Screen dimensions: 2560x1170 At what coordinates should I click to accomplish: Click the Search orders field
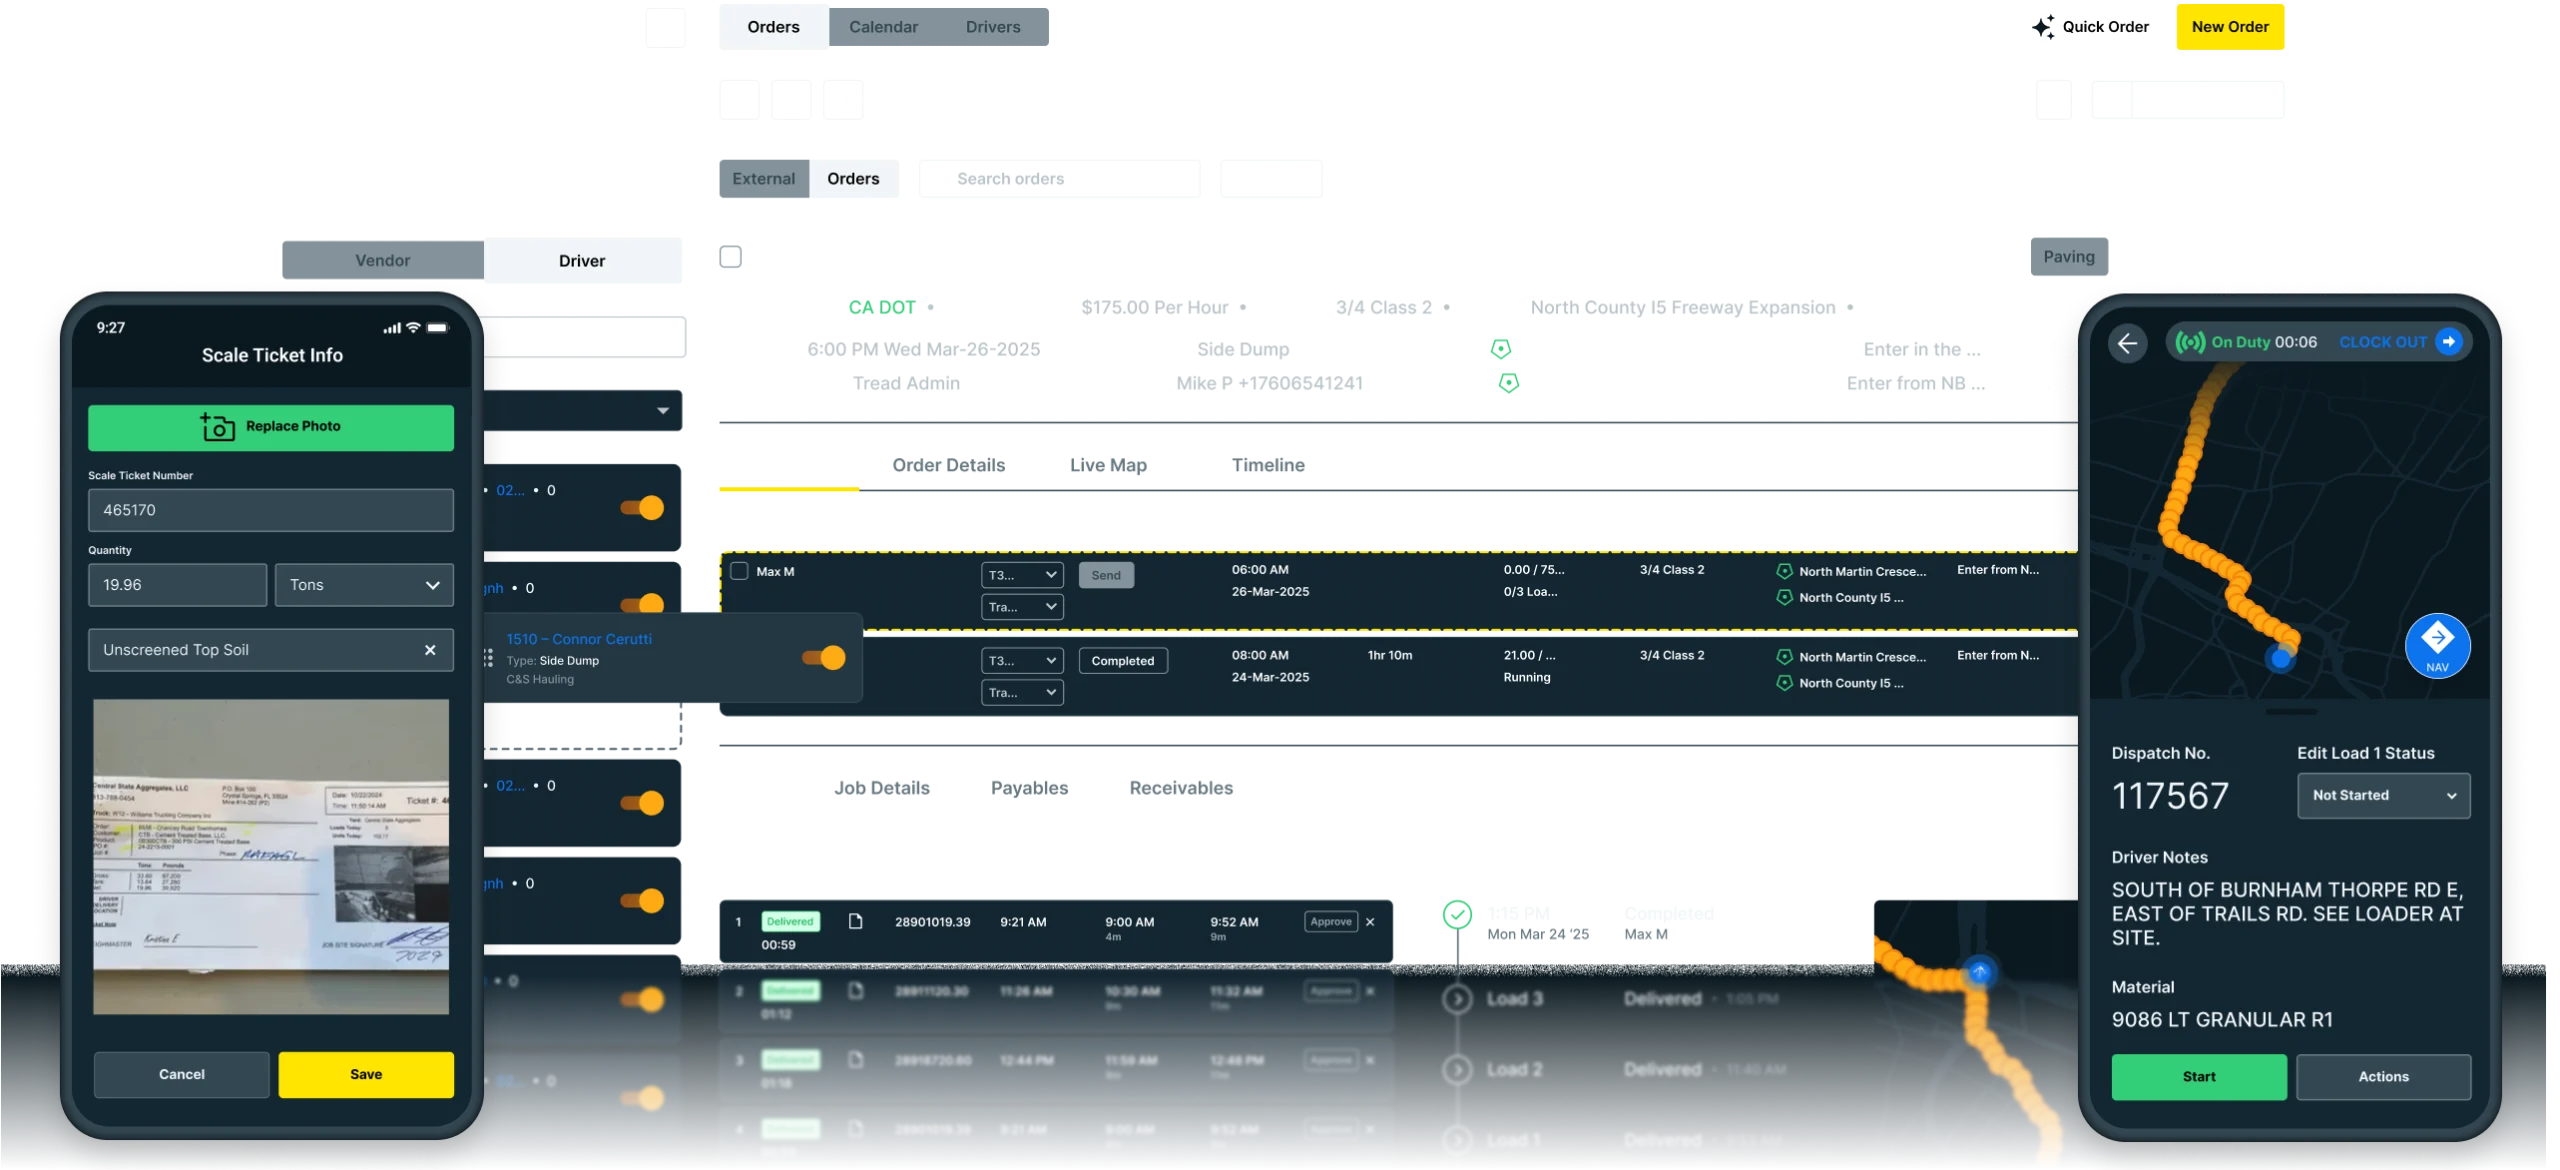pos(1060,179)
